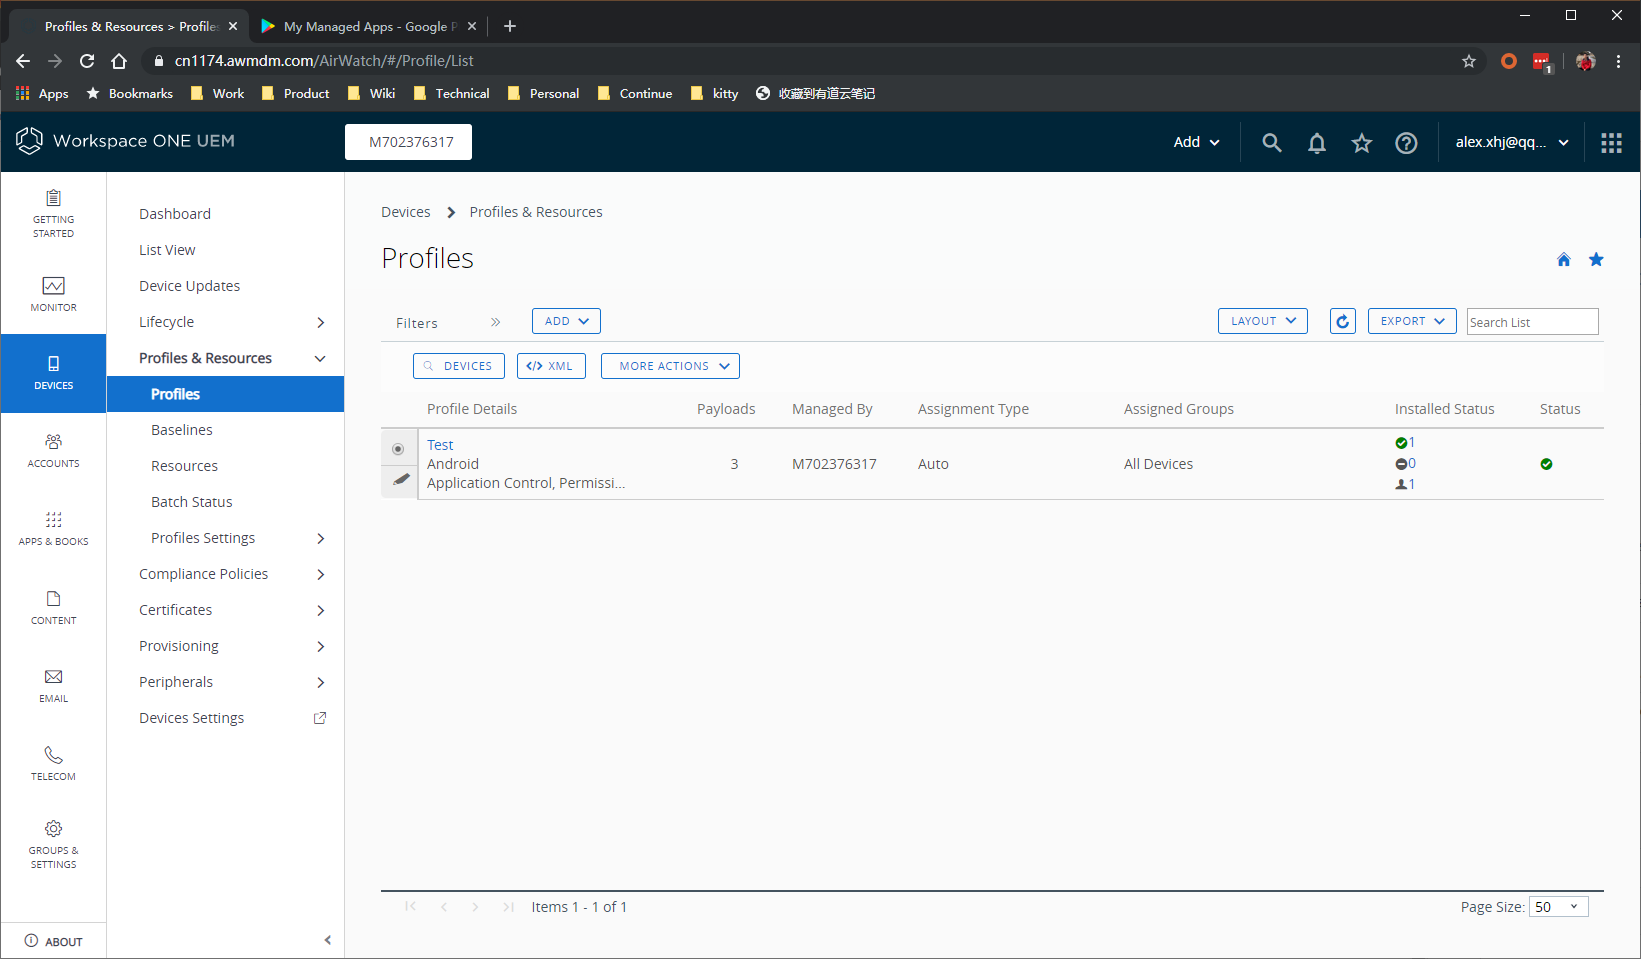Screen dimensions: 1641x959
Task: Open Apps & Books section
Action: [x=53, y=528]
